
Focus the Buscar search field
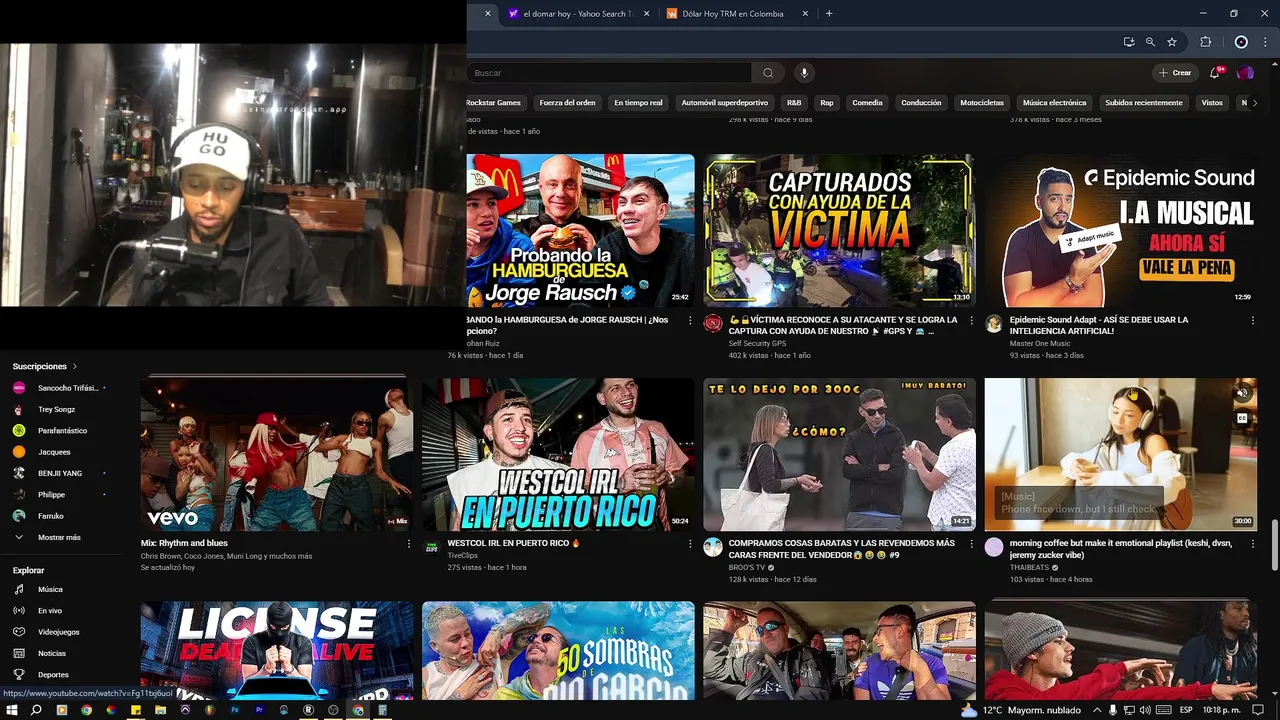609,73
